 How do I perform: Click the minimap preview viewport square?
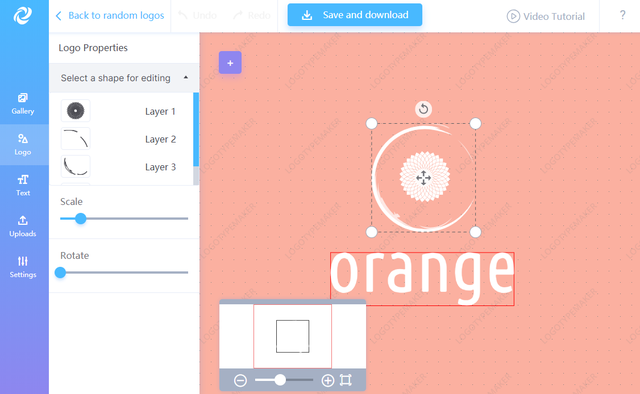pyautogui.click(x=293, y=336)
